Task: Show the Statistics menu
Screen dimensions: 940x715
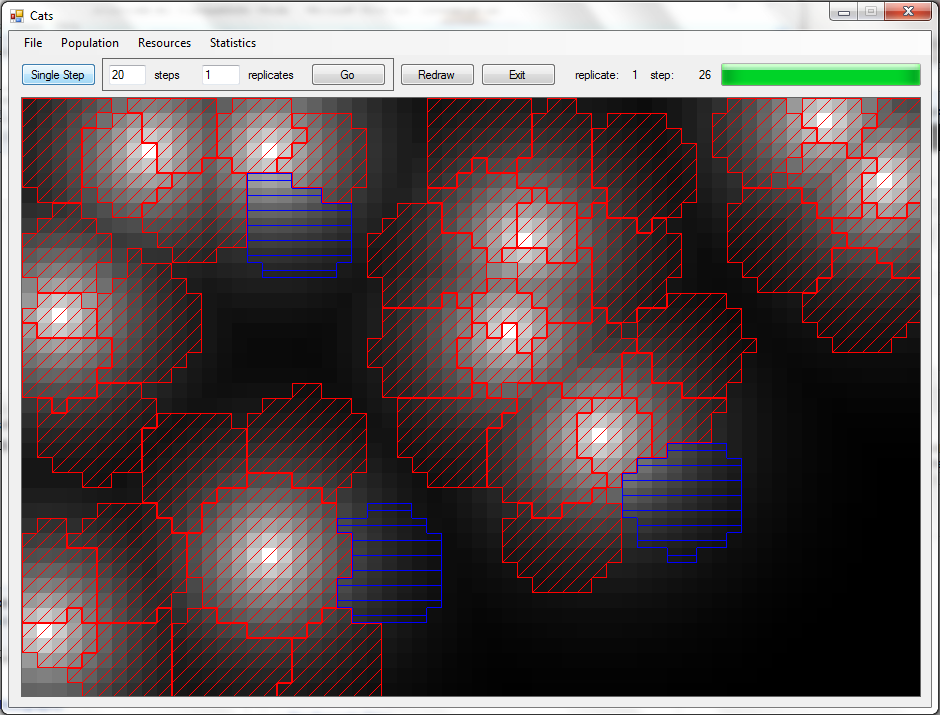Action: tap(232, 43)
